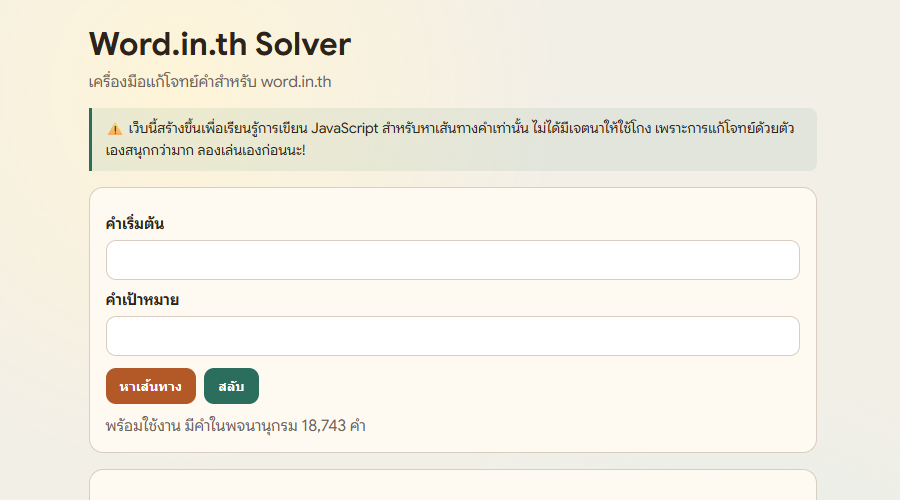Click the สลับ (swap) button
900x500 pixels.
[x=231, y=386]
